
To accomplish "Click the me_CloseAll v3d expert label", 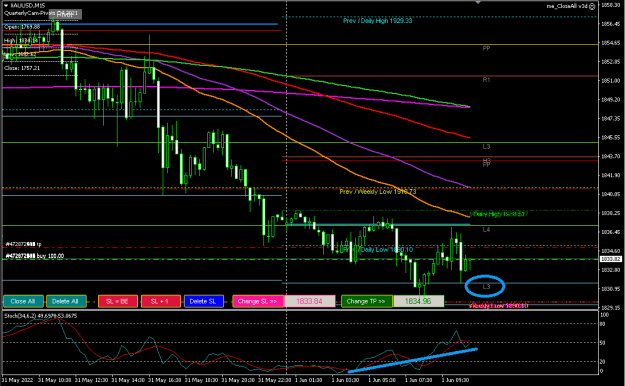I will tap(567, 6).
